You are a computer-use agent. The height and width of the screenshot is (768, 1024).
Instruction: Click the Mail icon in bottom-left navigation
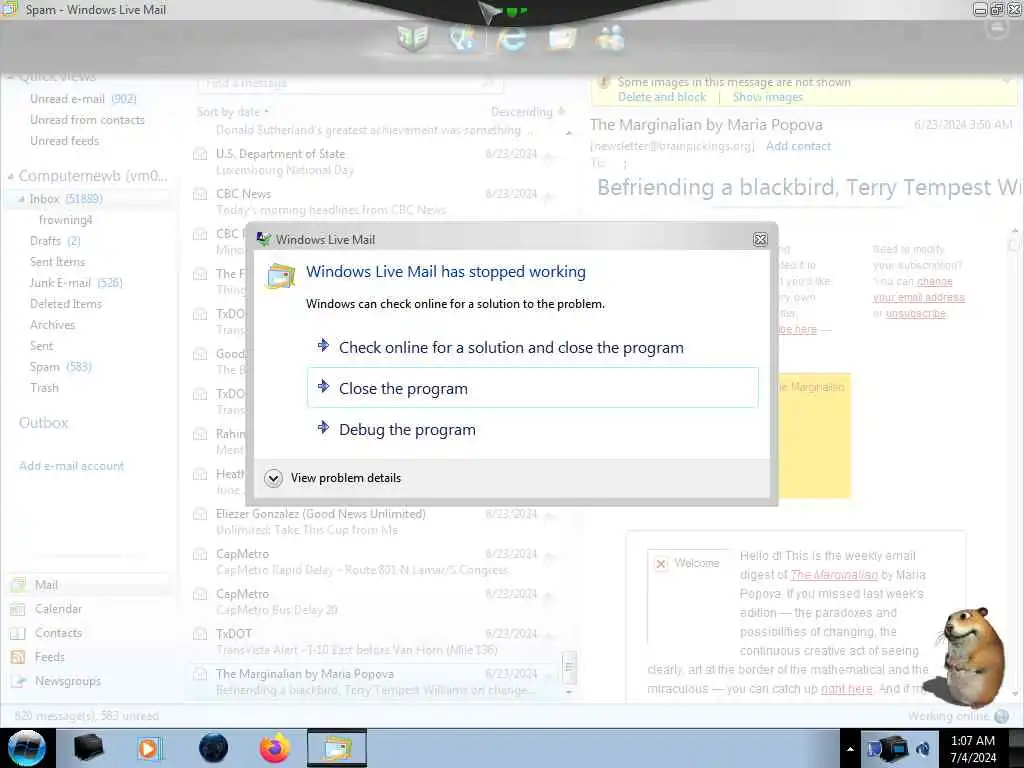click(x=18, y=585)
